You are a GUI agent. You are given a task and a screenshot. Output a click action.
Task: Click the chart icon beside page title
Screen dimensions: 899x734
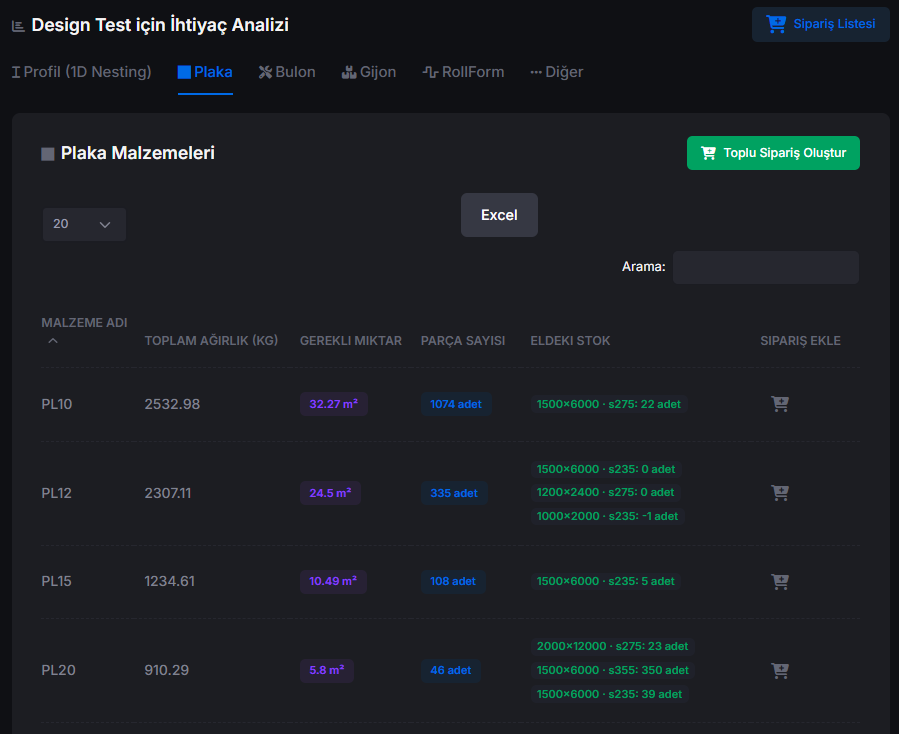click(18, 26)
